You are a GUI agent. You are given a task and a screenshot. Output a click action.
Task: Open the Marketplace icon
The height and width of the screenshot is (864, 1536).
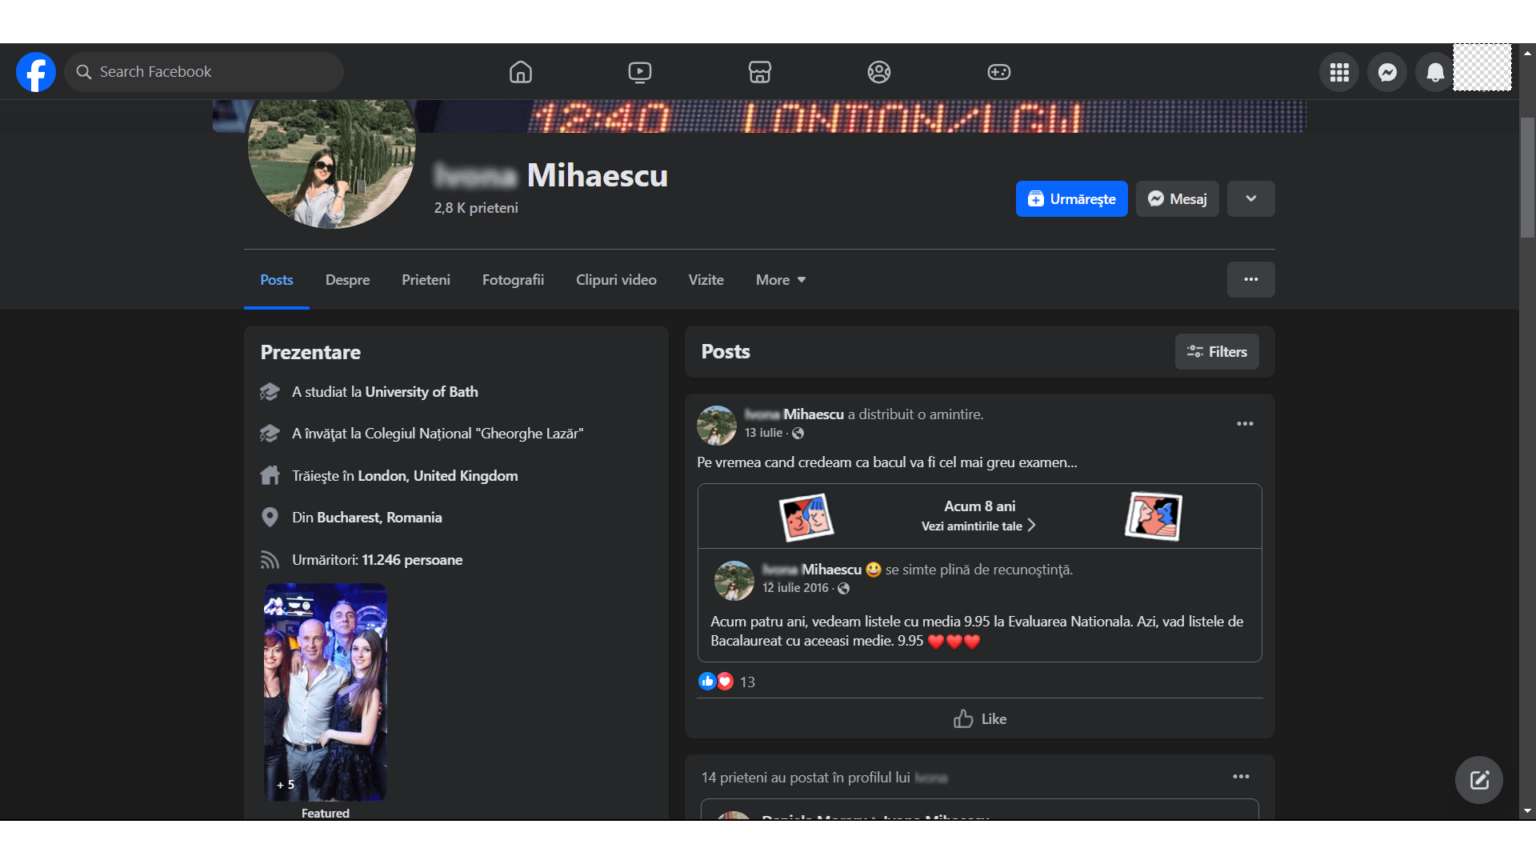[x=760, y=72]
